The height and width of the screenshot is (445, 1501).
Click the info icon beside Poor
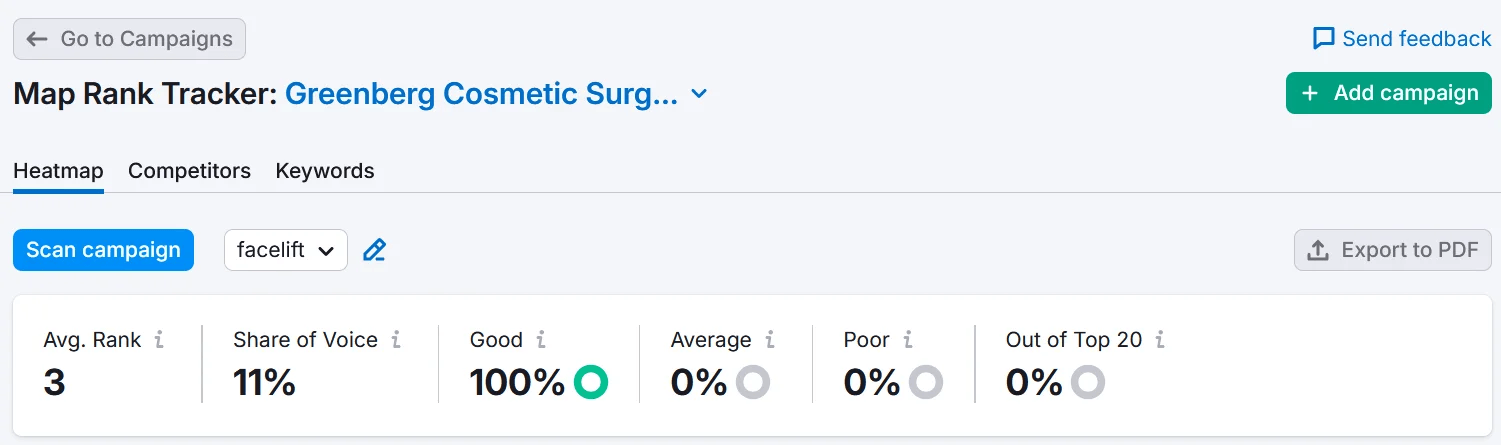coord(908,340)
